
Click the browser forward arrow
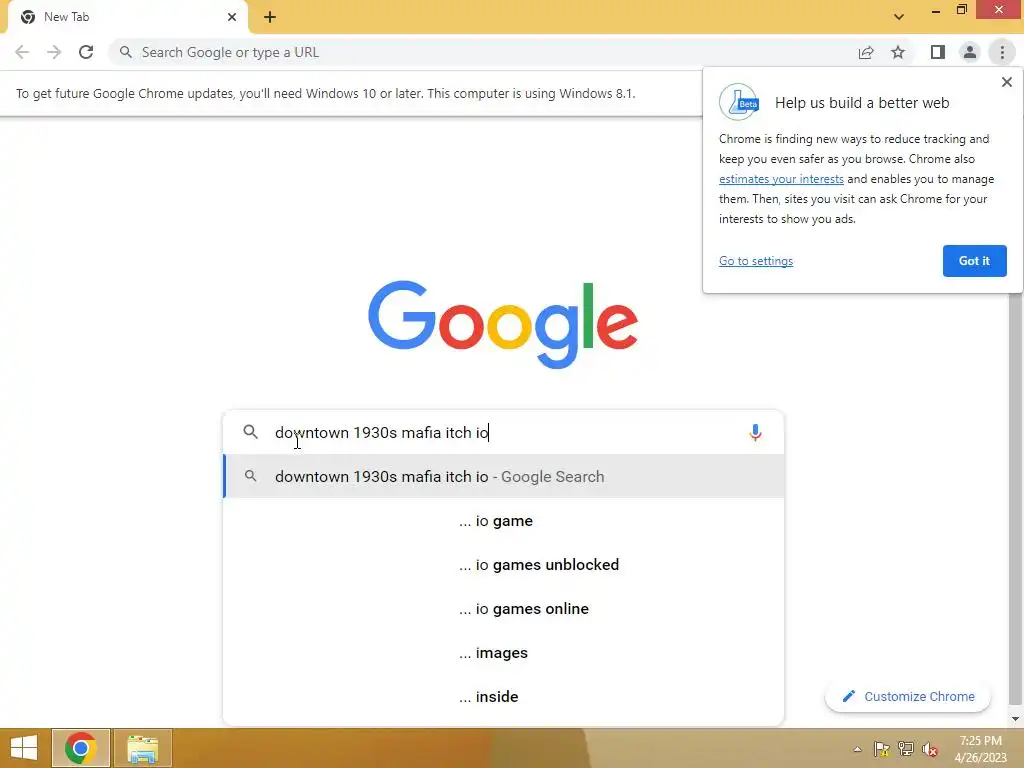pyautogui.click(x=54, y=52)
